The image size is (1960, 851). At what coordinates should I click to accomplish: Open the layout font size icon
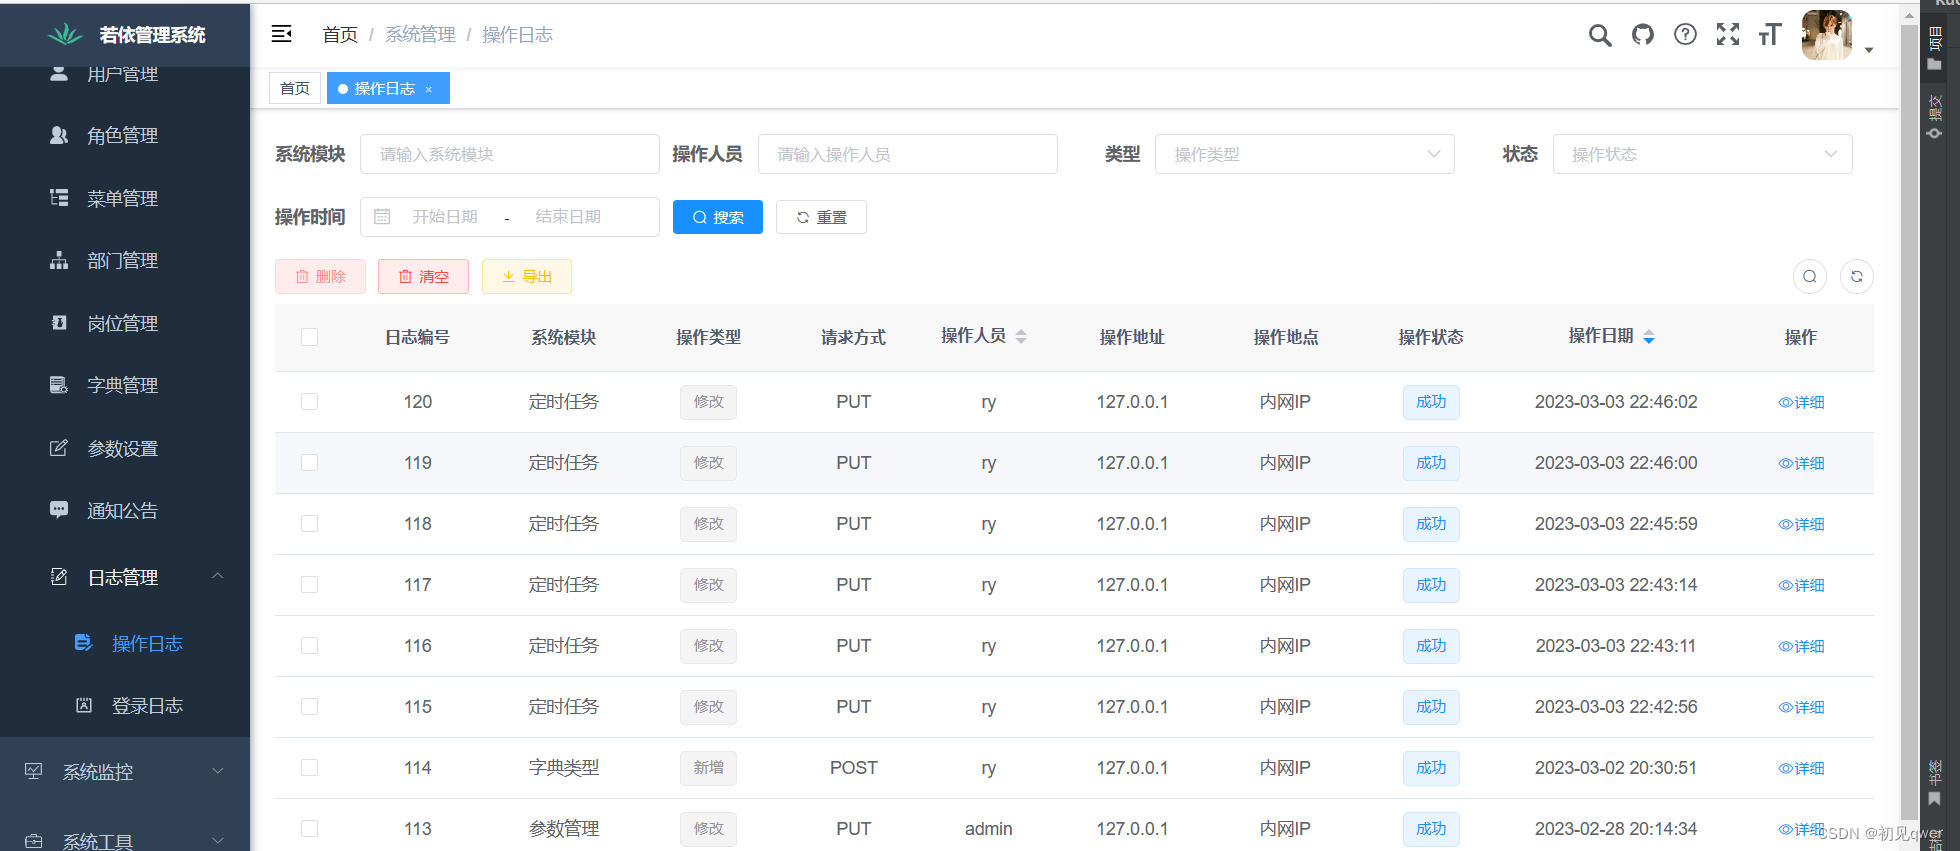click(1770, 35)
